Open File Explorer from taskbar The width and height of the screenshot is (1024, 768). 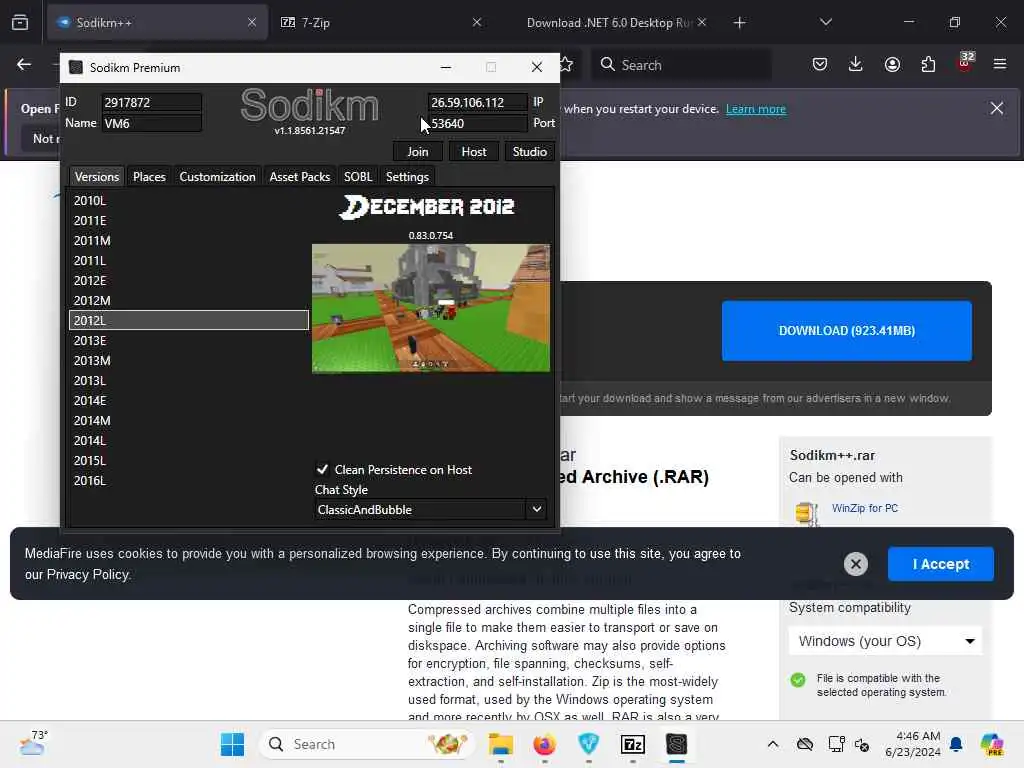(x=501, y=744)
